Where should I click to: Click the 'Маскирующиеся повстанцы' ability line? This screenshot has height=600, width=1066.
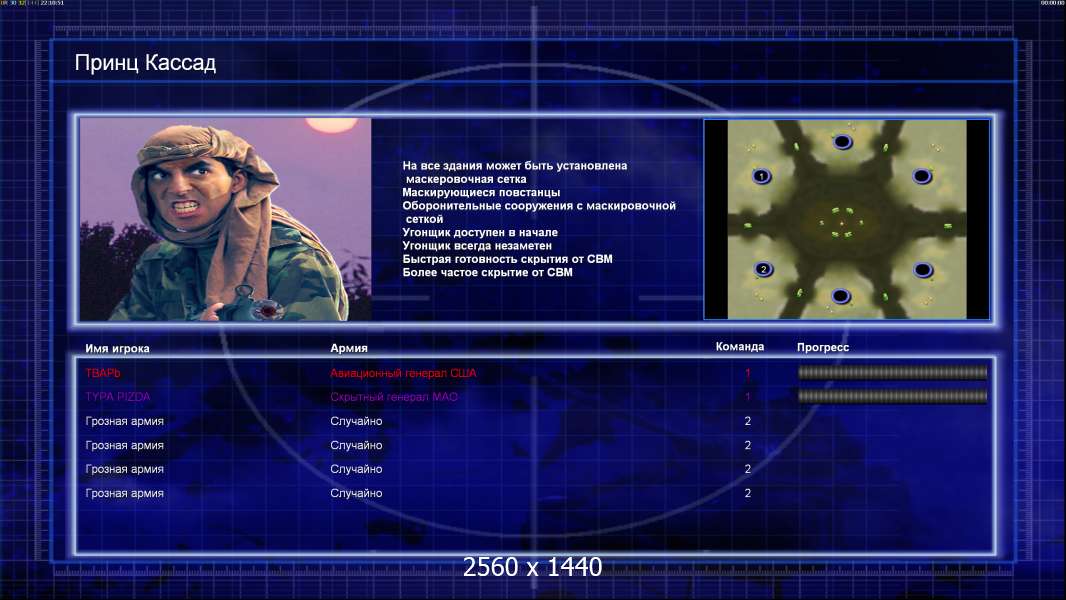pos(481,192)
